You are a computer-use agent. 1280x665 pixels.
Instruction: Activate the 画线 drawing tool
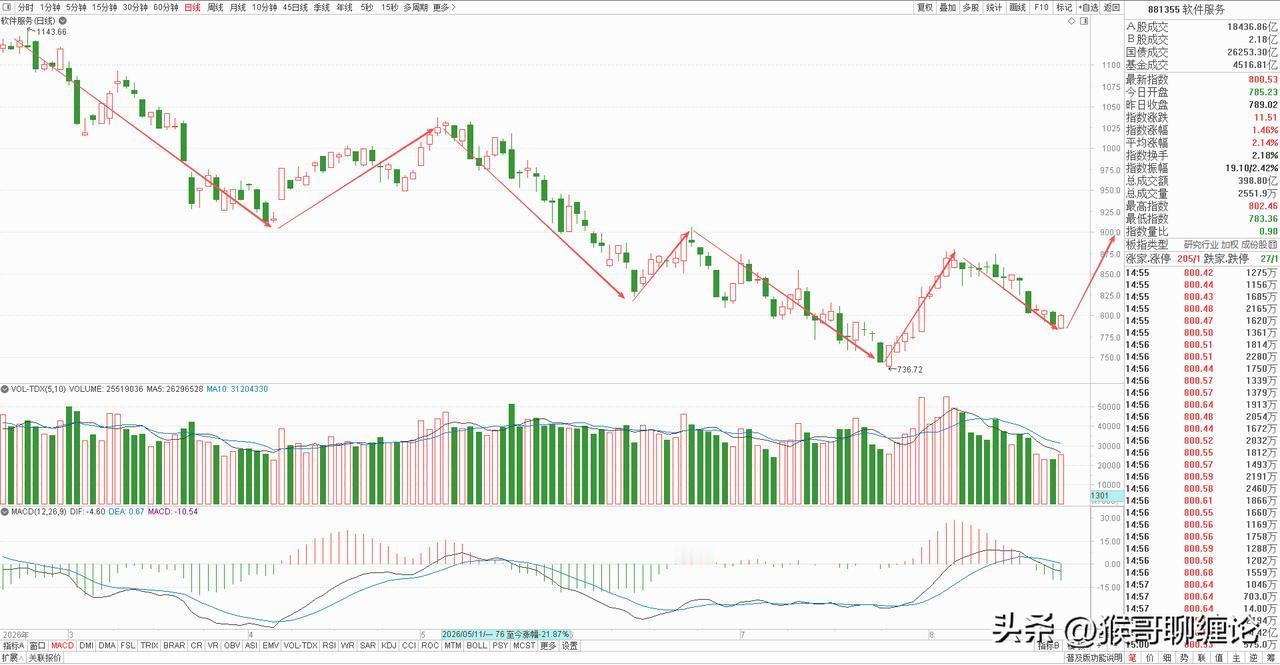point(1018,7)
